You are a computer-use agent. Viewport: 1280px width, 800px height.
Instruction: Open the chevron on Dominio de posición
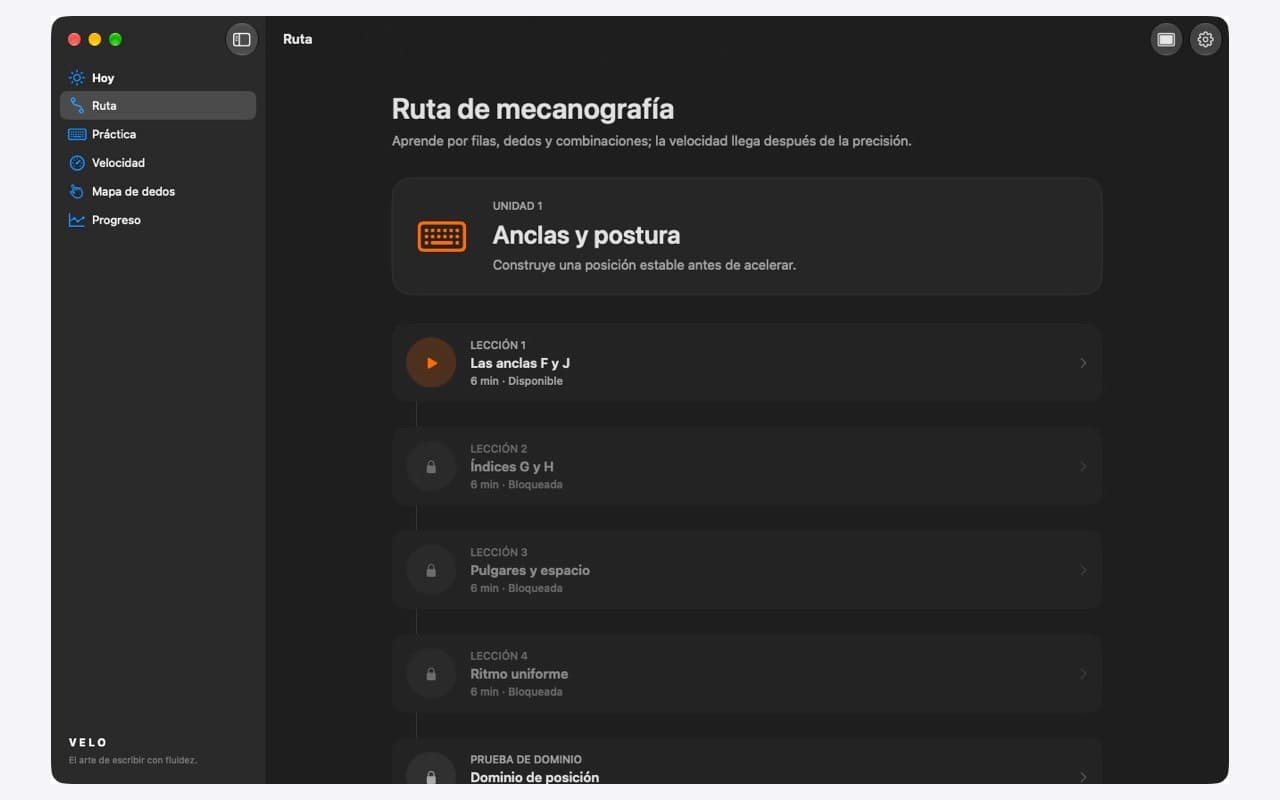point(1083,777)
